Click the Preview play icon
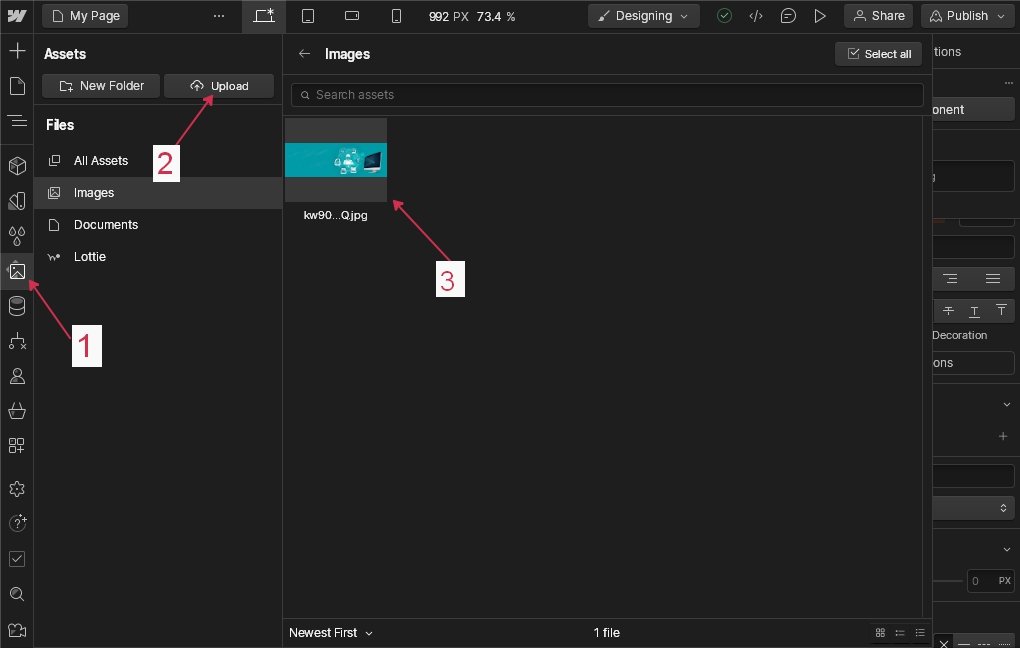This screenshot has height=648, width=1020. click(x=820, y=16)
